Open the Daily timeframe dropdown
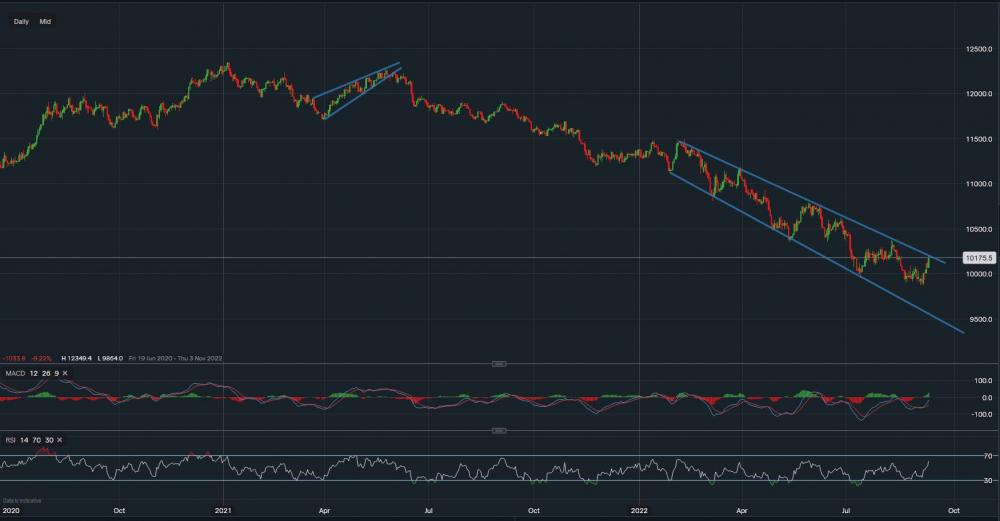 click(x=21, y=21)
